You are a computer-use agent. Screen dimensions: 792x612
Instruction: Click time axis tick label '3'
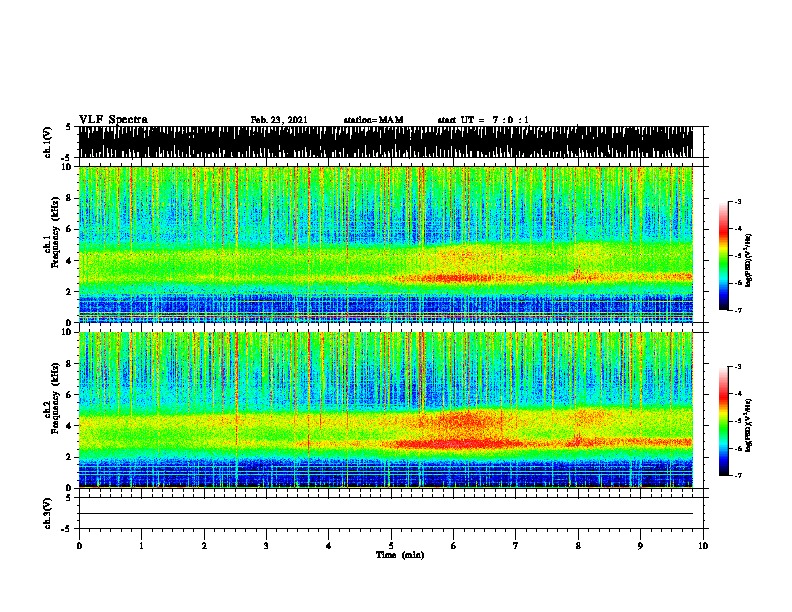click(x=266, y=546)
